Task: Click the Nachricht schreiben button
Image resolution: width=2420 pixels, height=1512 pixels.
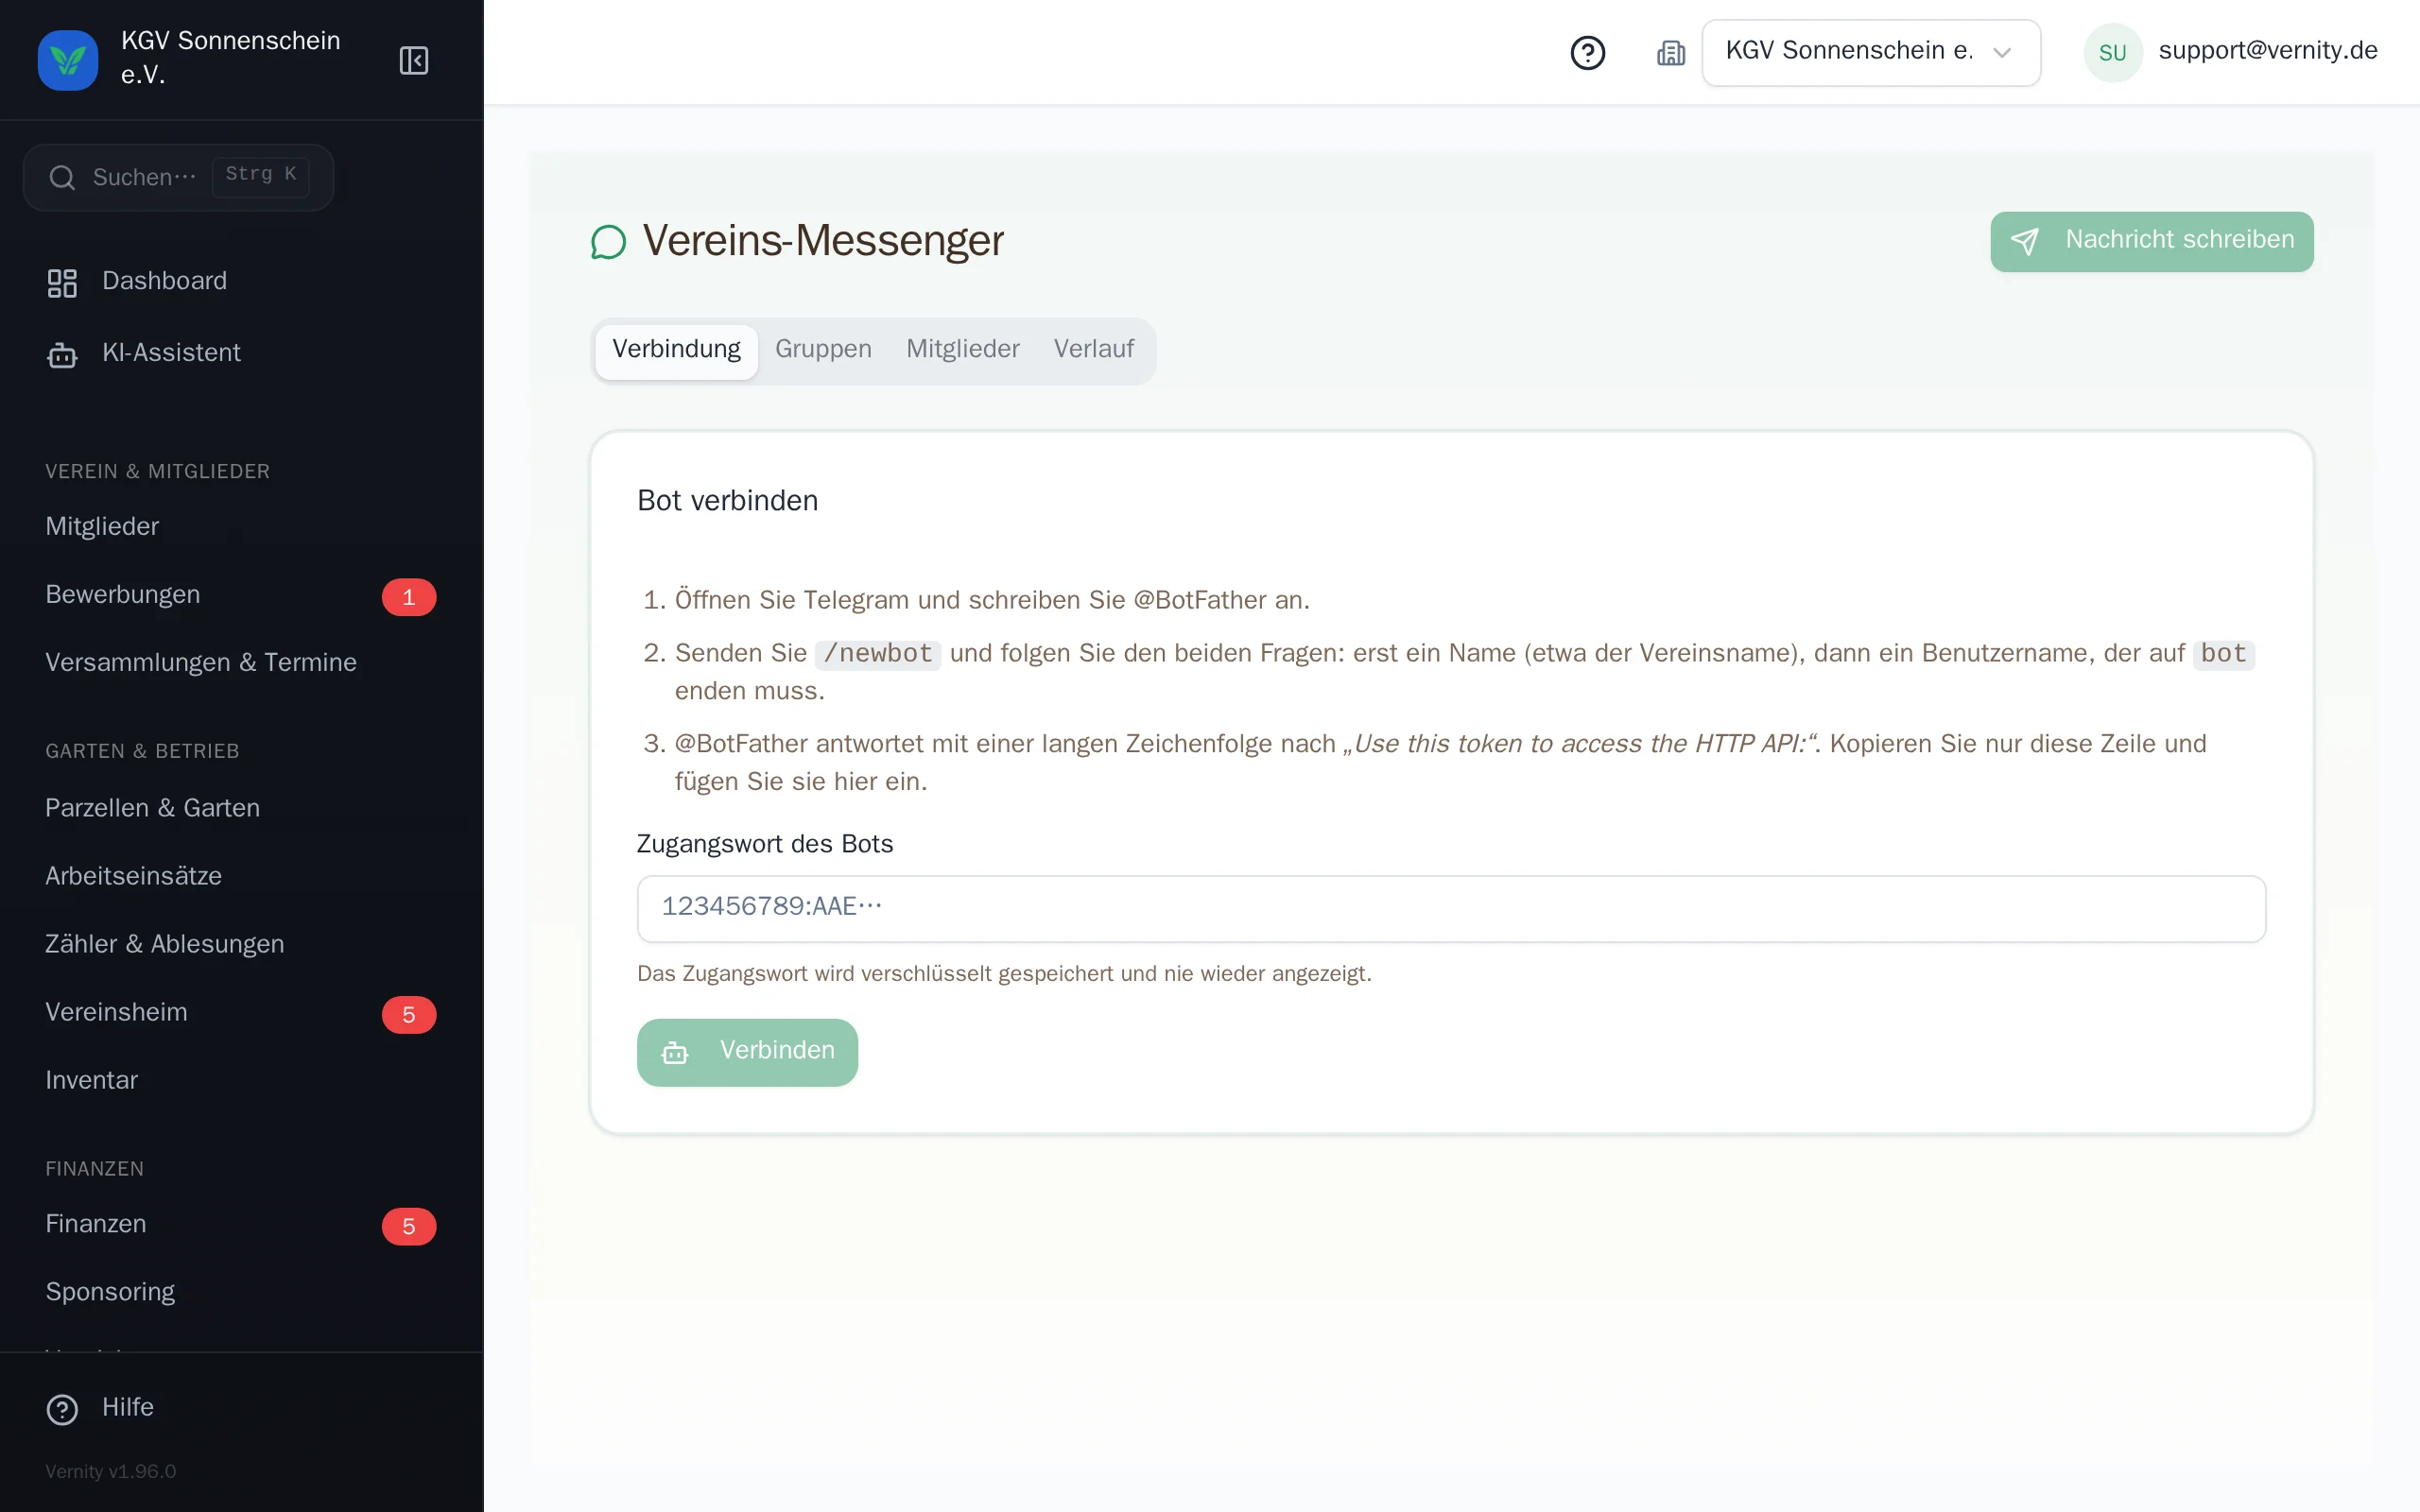Action: click(2151, 241)
